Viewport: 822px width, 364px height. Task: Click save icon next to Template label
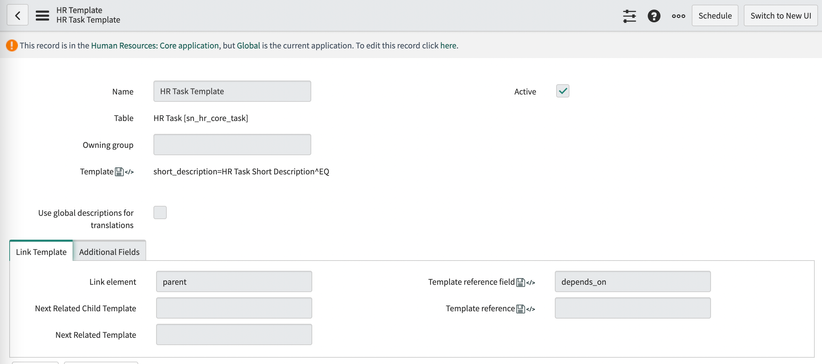pos(118,172)
